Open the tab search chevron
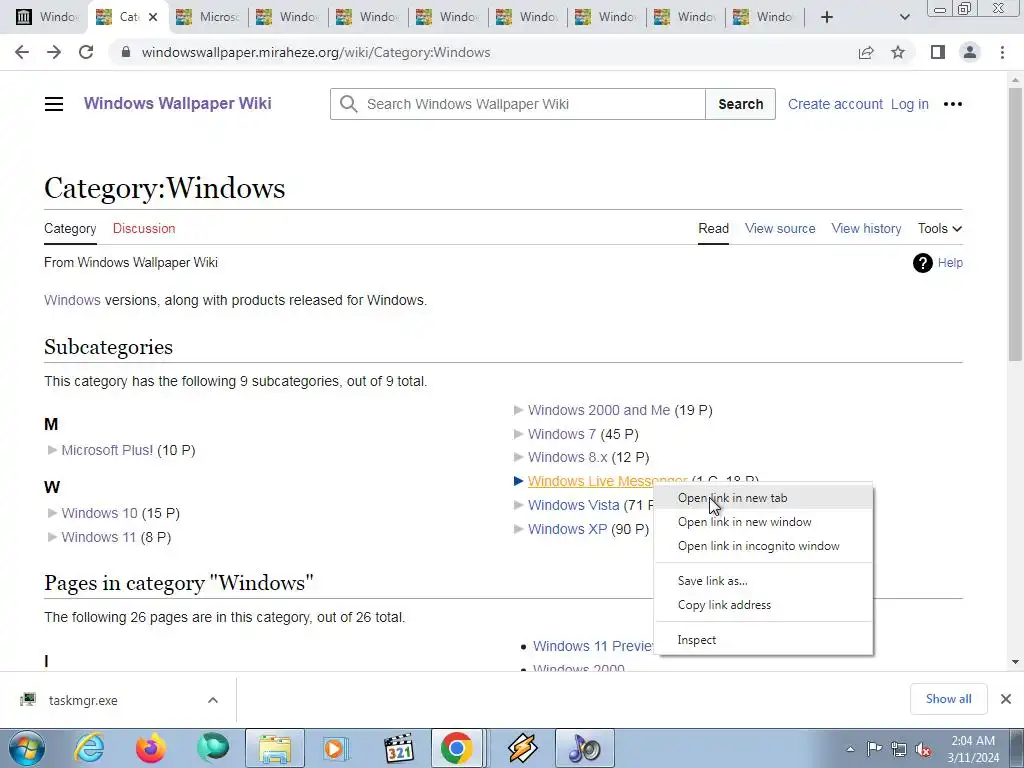This screenshot has width=1024, height=768. 904,17
